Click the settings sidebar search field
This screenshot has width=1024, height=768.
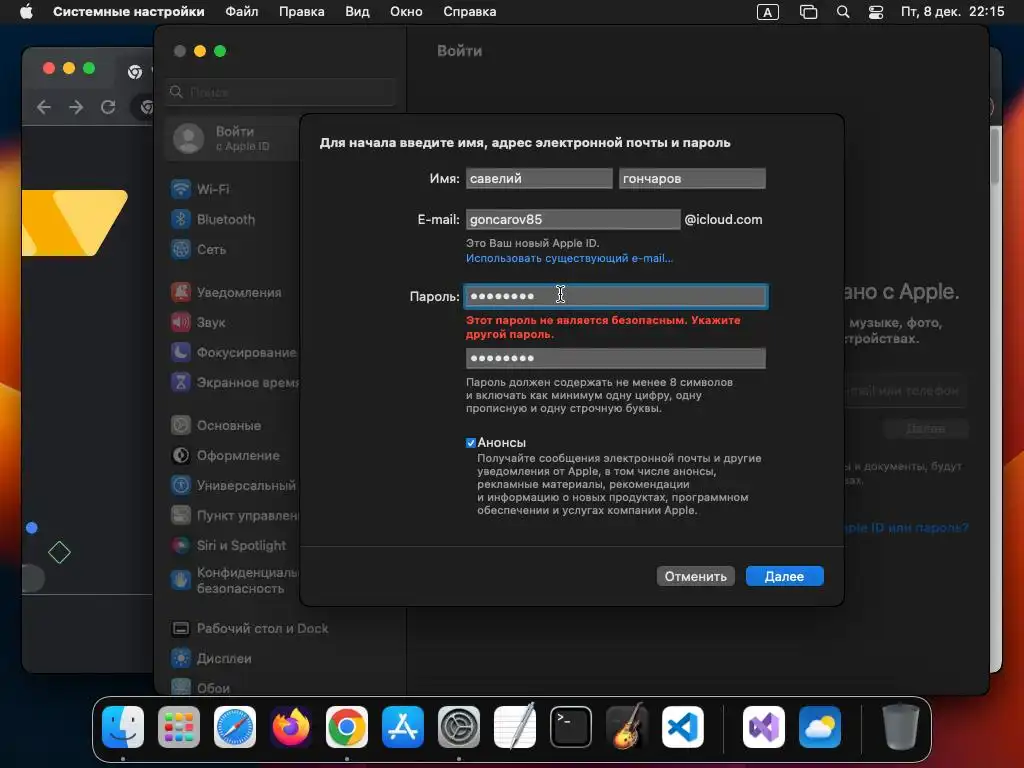pos(281,92)
